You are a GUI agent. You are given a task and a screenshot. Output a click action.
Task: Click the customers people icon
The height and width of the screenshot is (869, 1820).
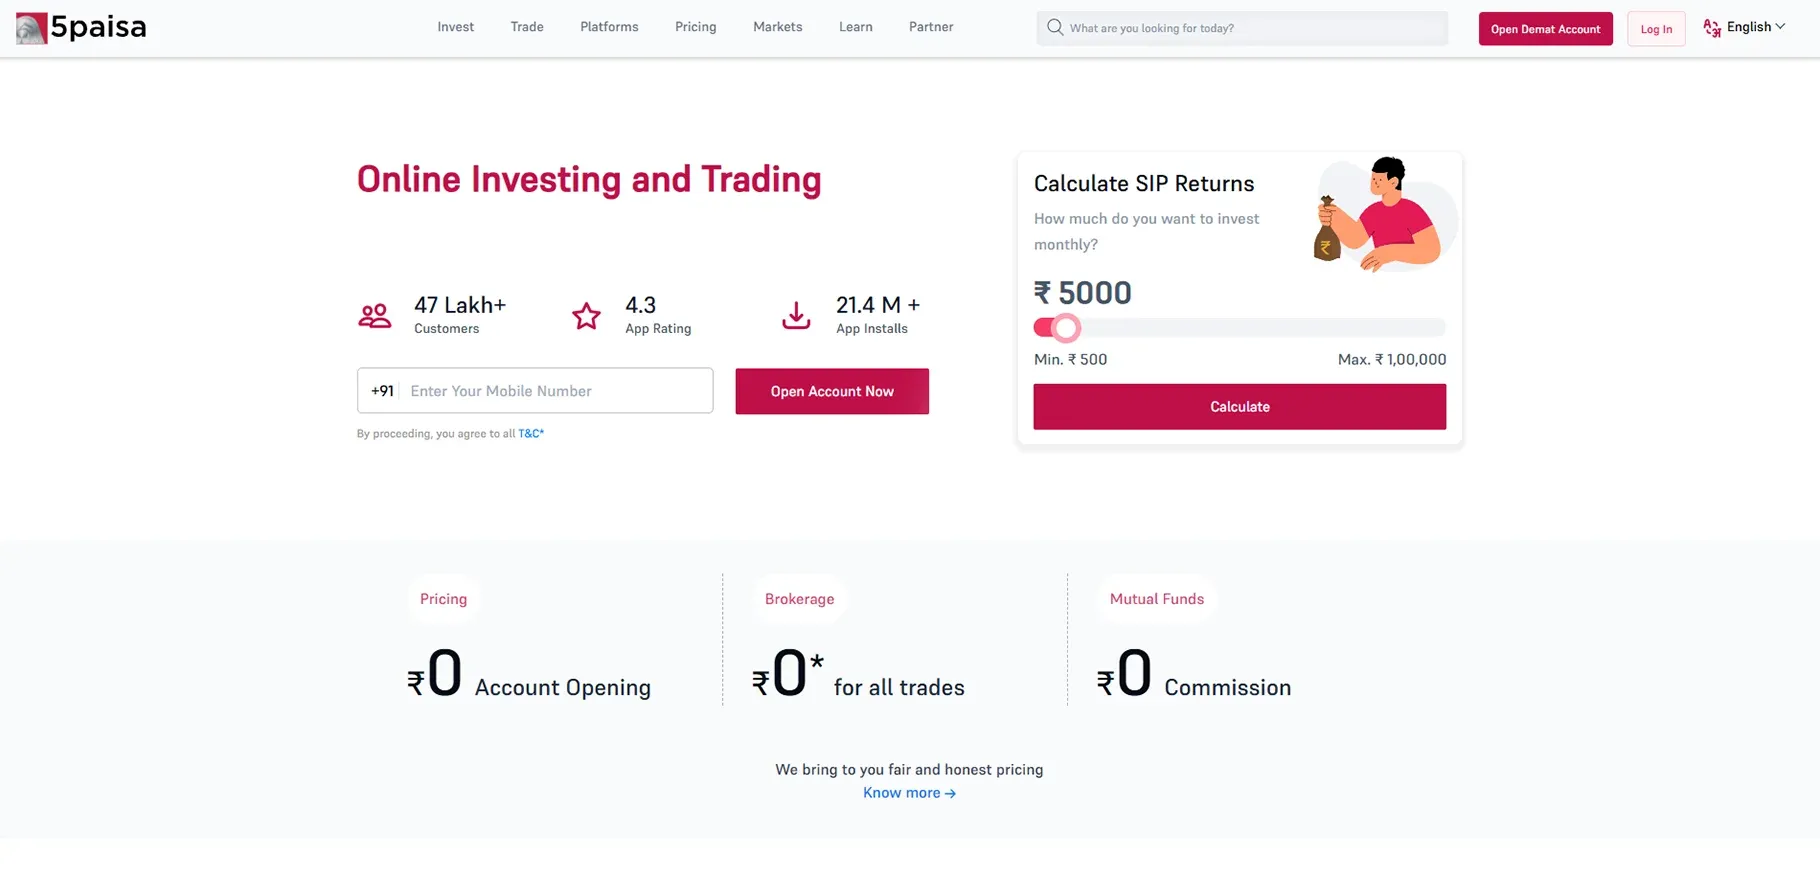(375, 316)
